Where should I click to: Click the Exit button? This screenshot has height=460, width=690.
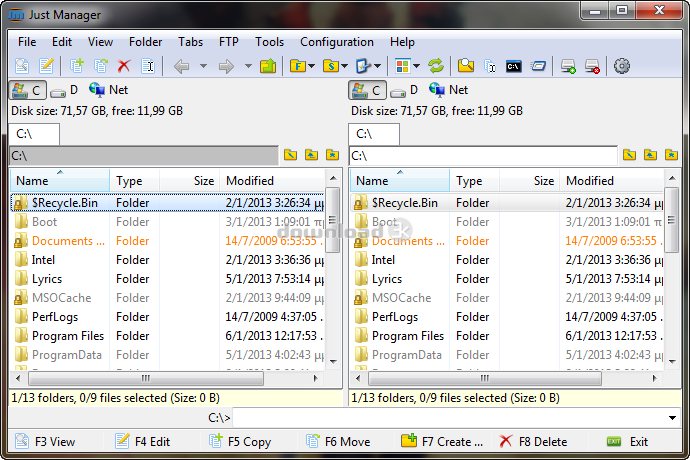tap(627, 442)
